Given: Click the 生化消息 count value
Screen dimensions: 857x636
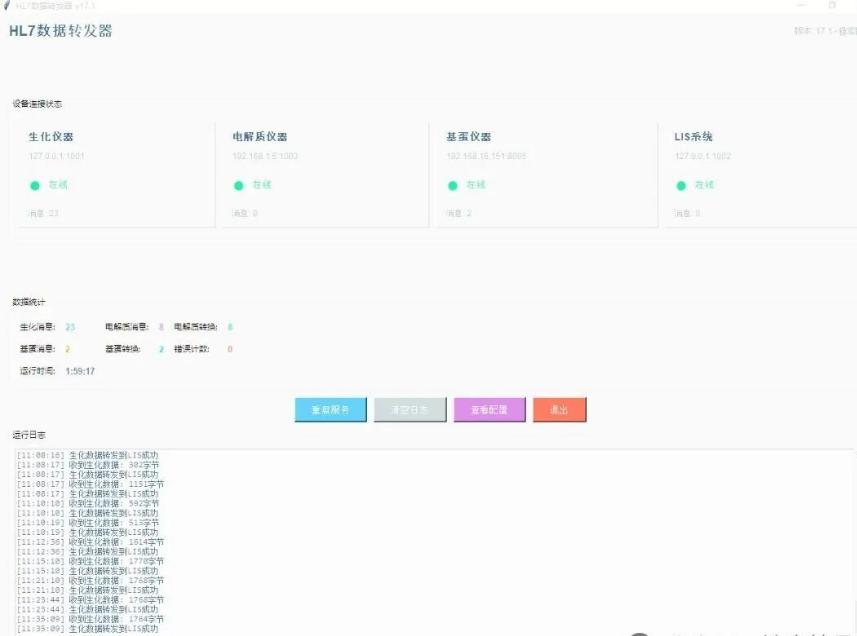Looking at the screenshot, I should [x=70, y=327].
